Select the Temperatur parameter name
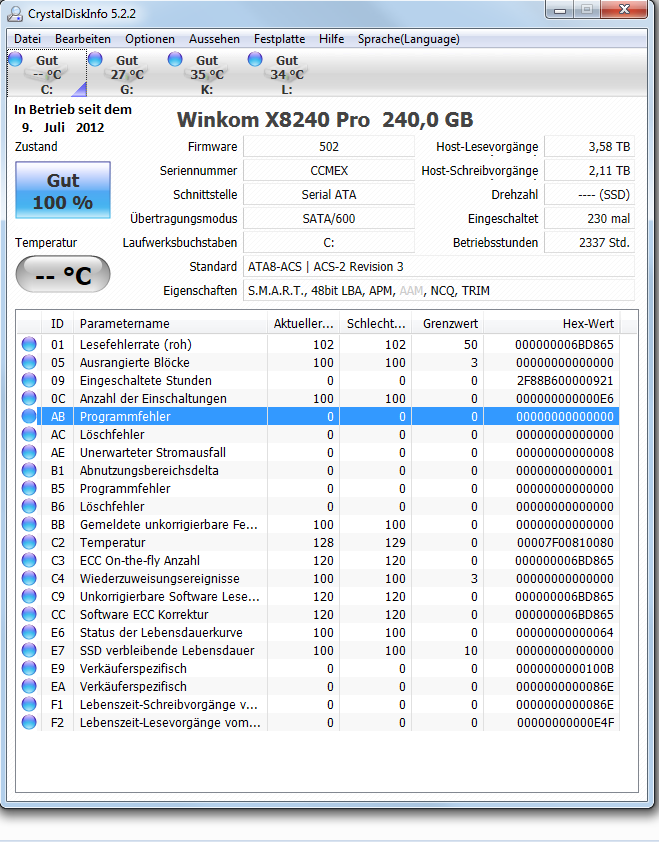Viewport: 660px width, 842px height. [x=112, y=542]
